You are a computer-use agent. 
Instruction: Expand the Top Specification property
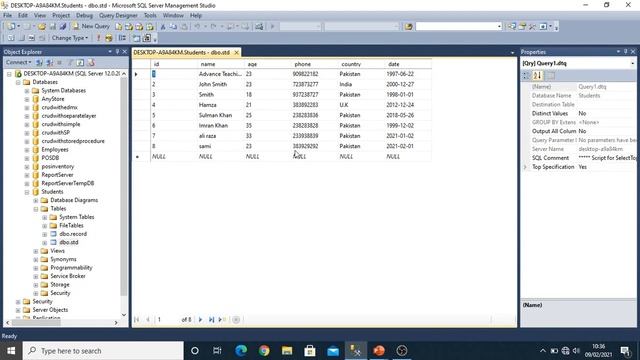525,167
